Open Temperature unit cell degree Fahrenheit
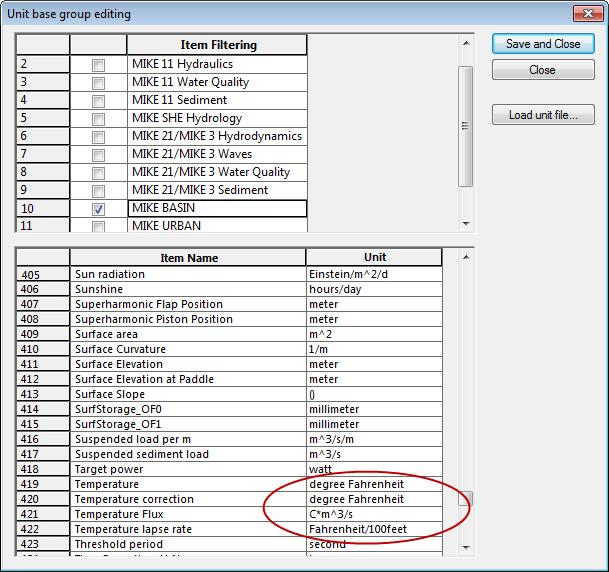Screen dimensions: 609x572 374,484
